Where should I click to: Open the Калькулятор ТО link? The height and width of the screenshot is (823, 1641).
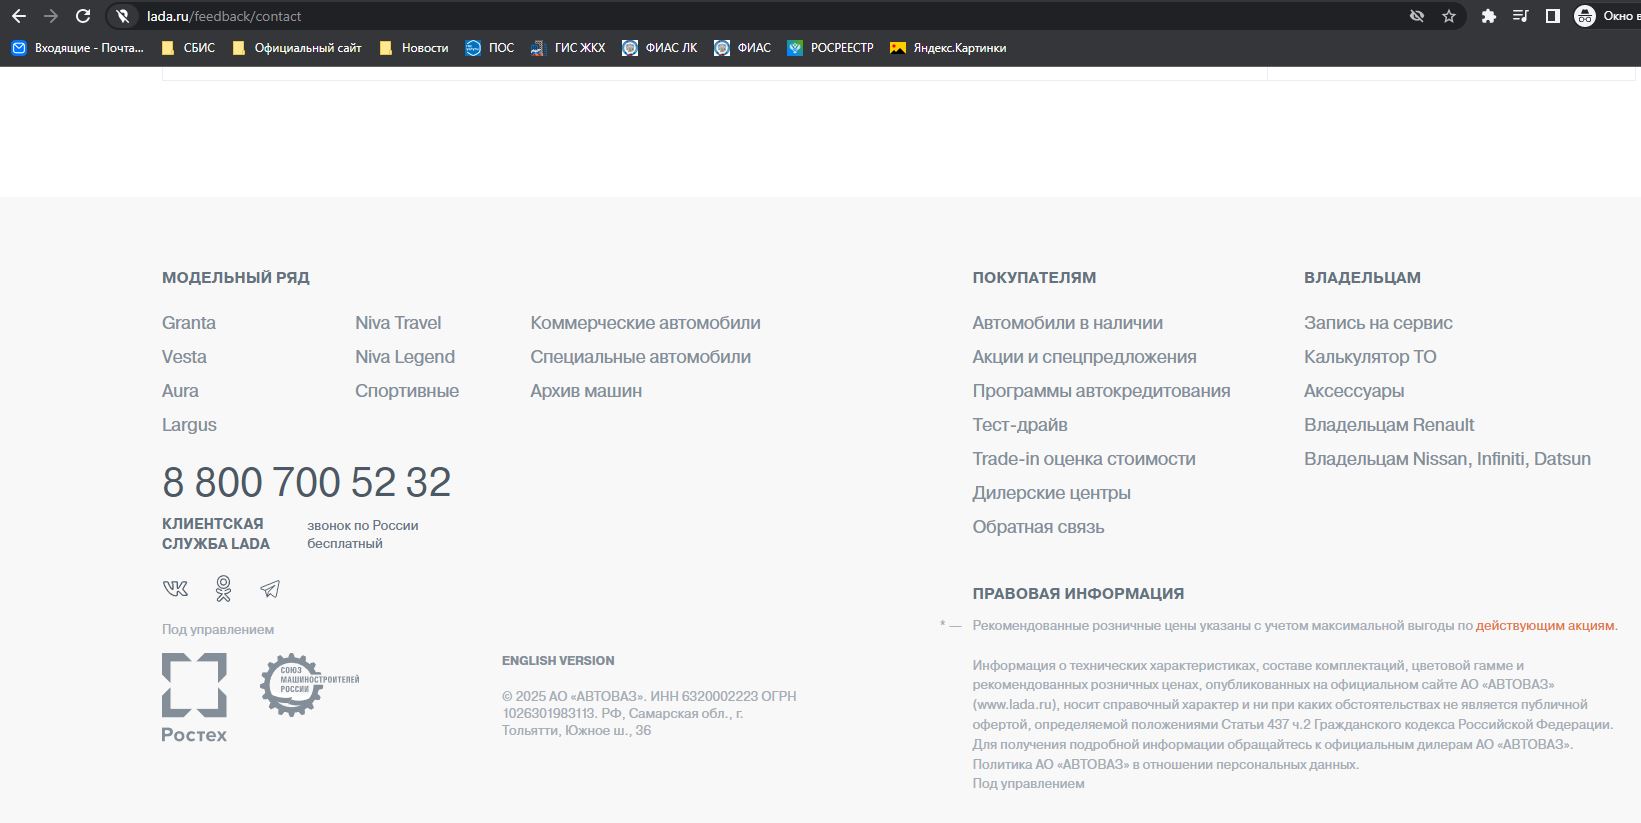coord(1370,357)
